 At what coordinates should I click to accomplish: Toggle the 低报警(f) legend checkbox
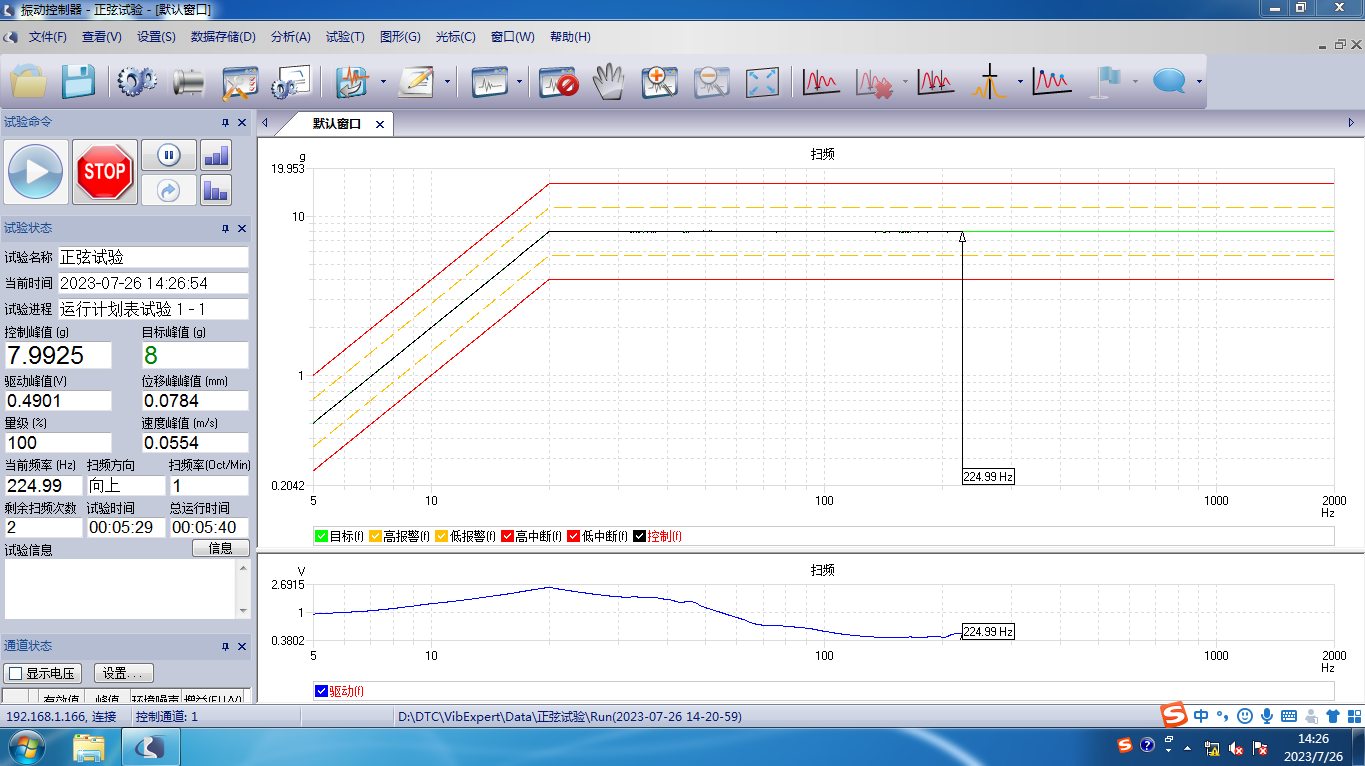click(x=441, y=536)
